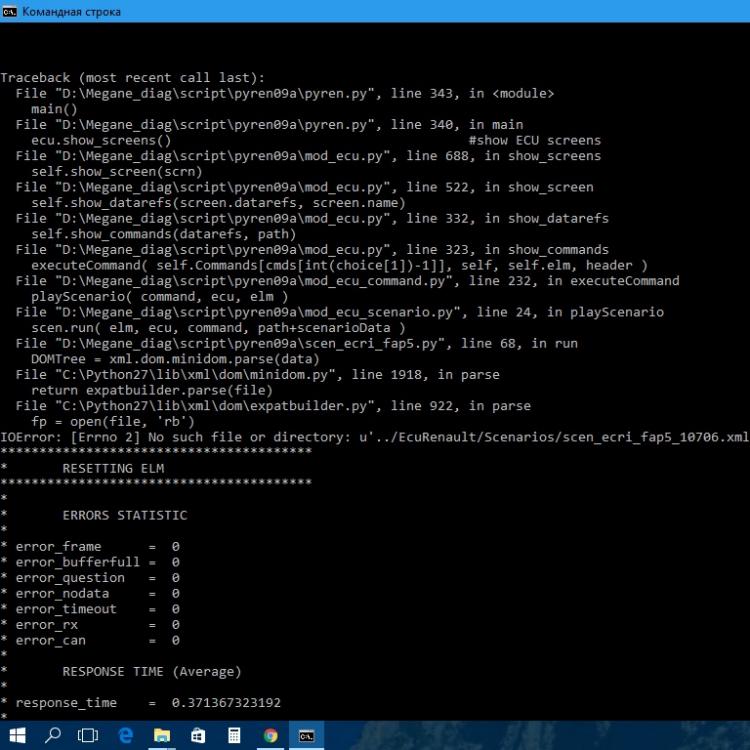Click the Командная строка window title

click(71, 12)
